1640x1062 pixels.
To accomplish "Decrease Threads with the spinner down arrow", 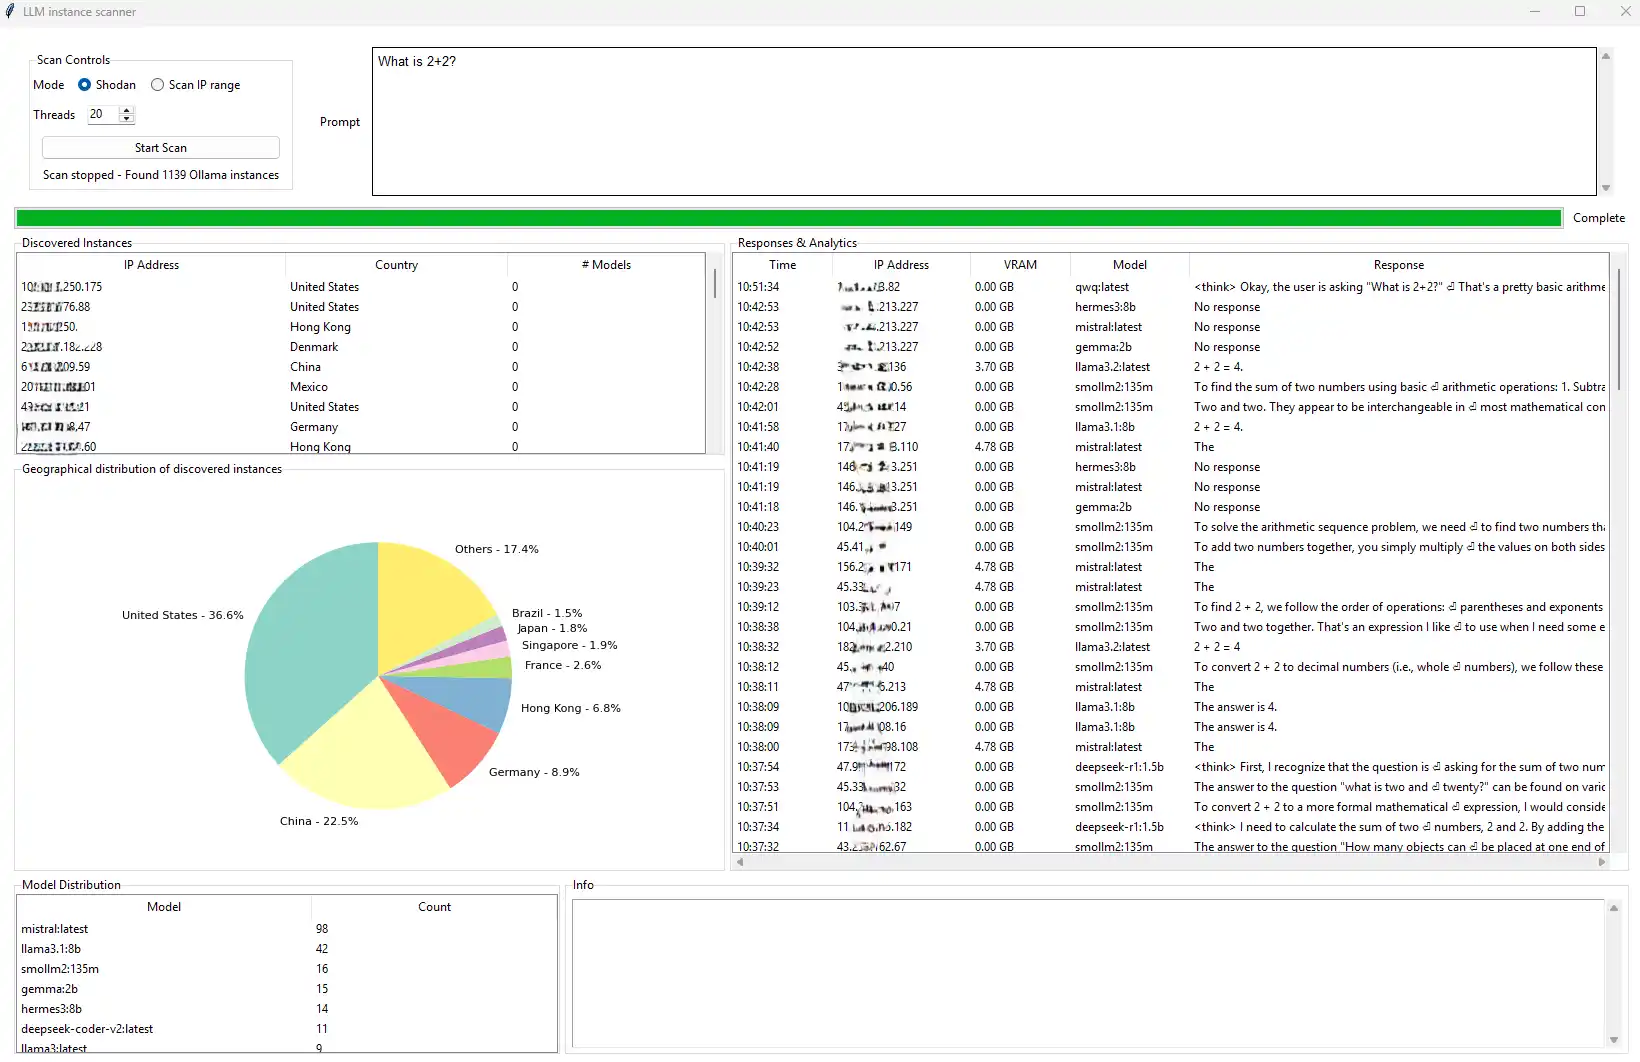I will click(126, 119).
